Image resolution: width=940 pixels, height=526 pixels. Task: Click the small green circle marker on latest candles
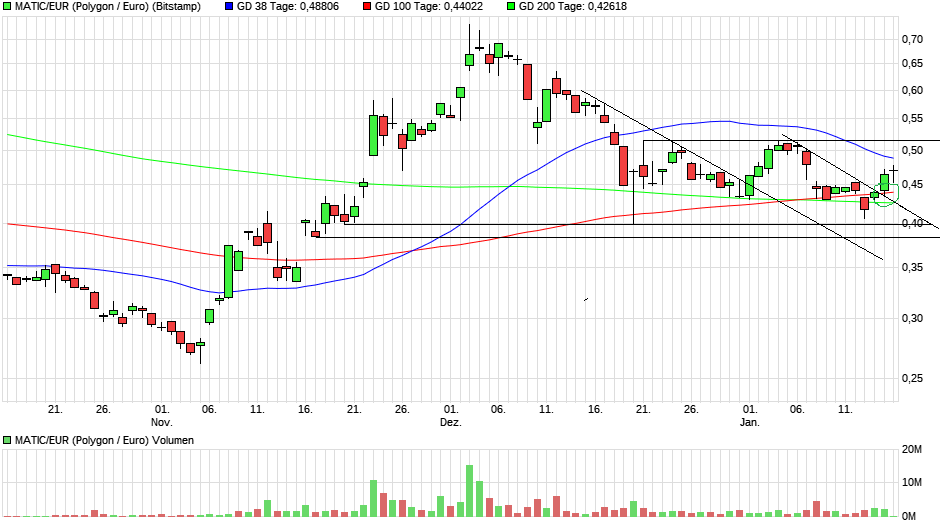(x=885, y=196)
